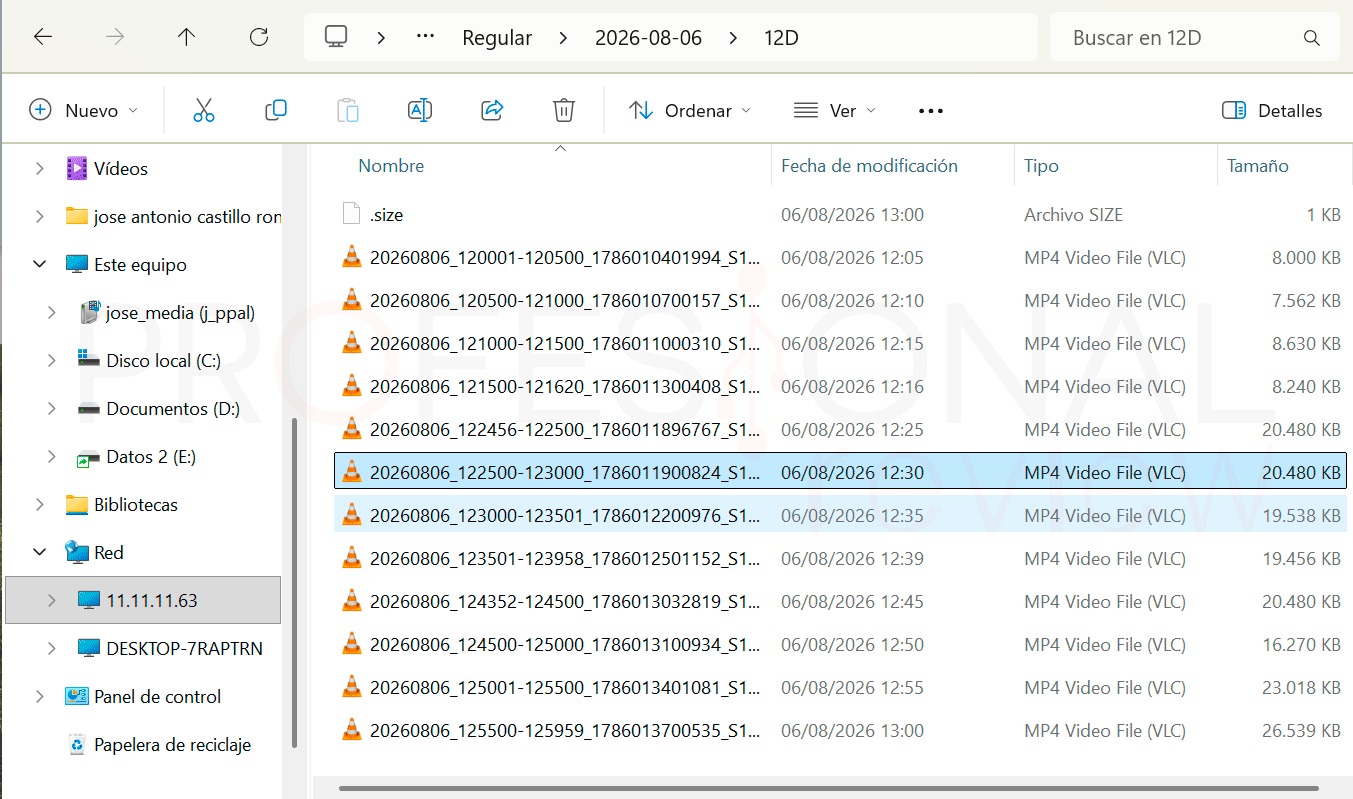Click the Archivo SIZE type cell
Image resolution: width=1353 pixels, height=799 pixels.
1073,214
